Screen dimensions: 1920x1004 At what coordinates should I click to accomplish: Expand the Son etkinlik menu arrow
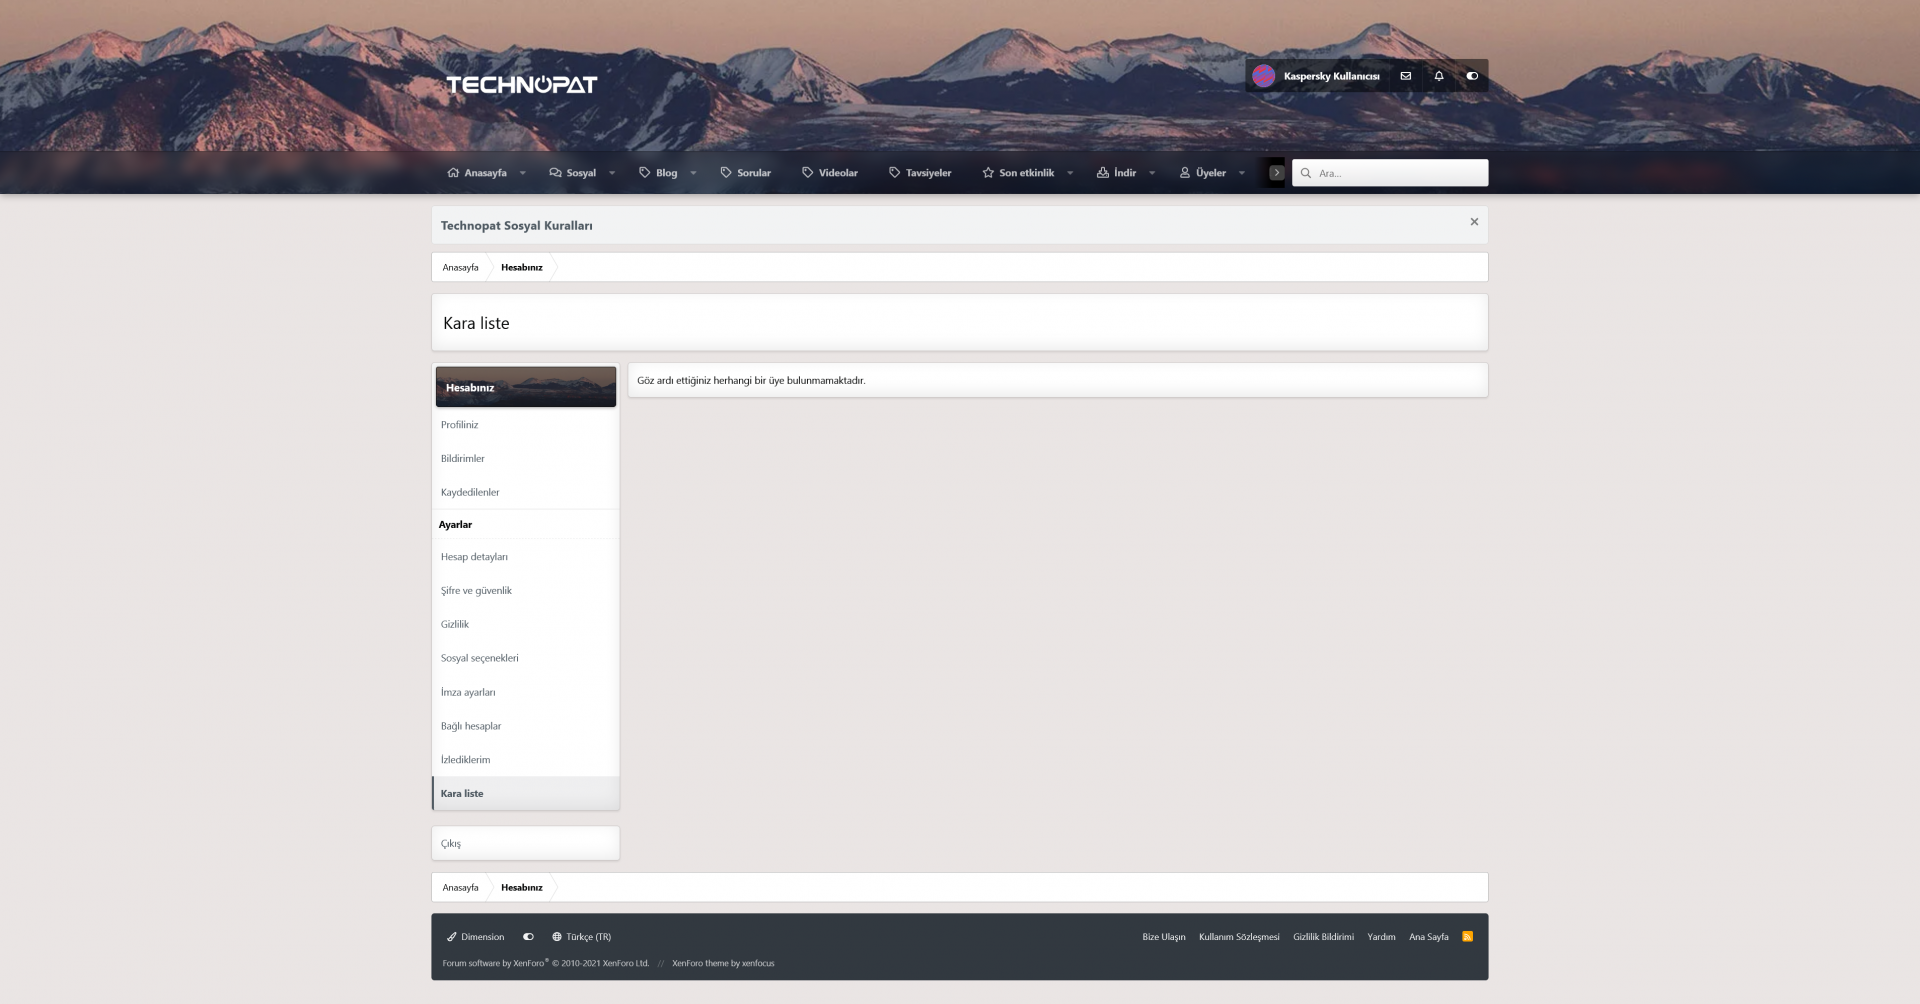pos(1070,173)
